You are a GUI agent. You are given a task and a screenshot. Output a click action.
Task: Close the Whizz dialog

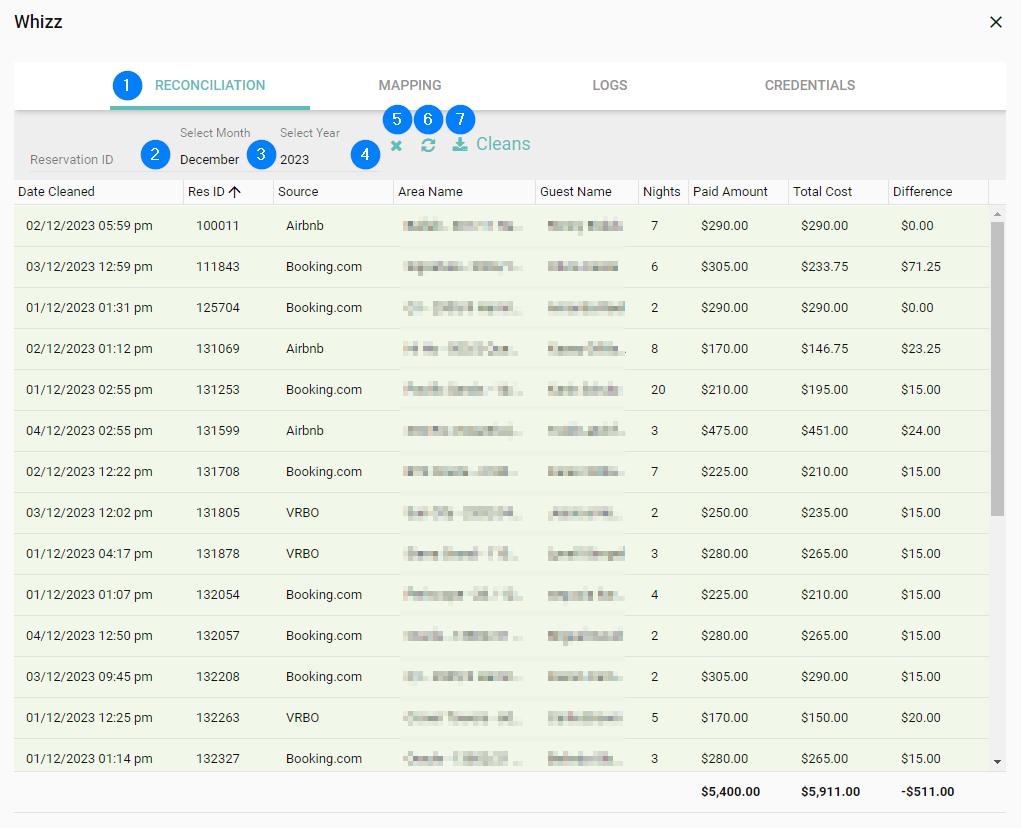[995, 22]
